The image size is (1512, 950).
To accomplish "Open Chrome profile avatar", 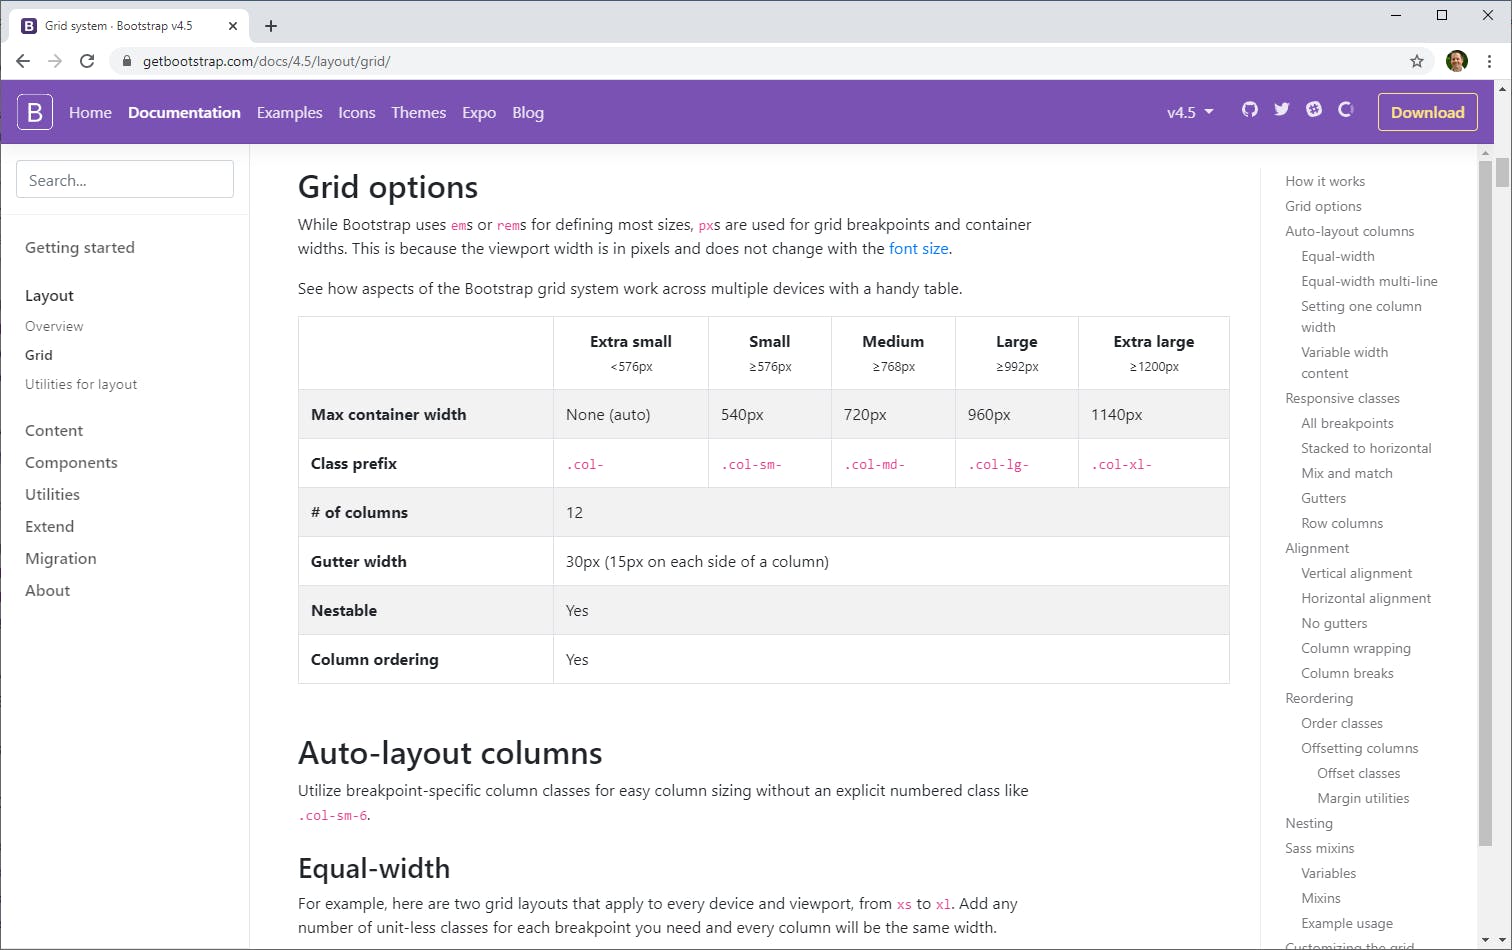I will (1457, 61).
